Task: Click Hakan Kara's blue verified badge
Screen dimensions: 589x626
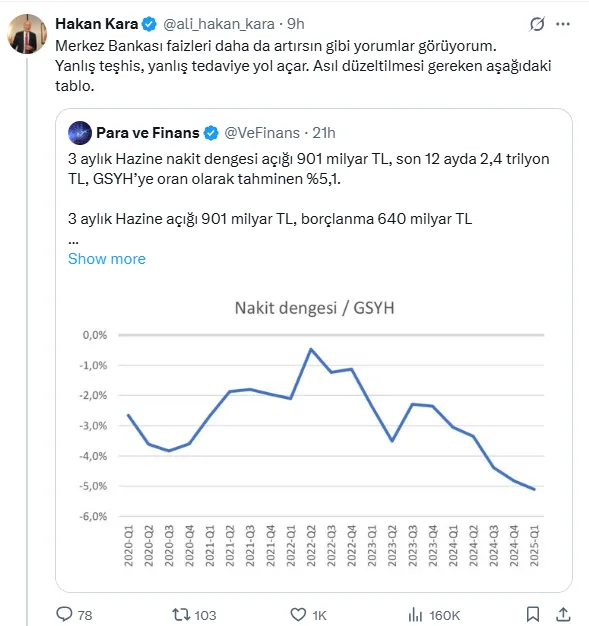Action: point(149,24)
